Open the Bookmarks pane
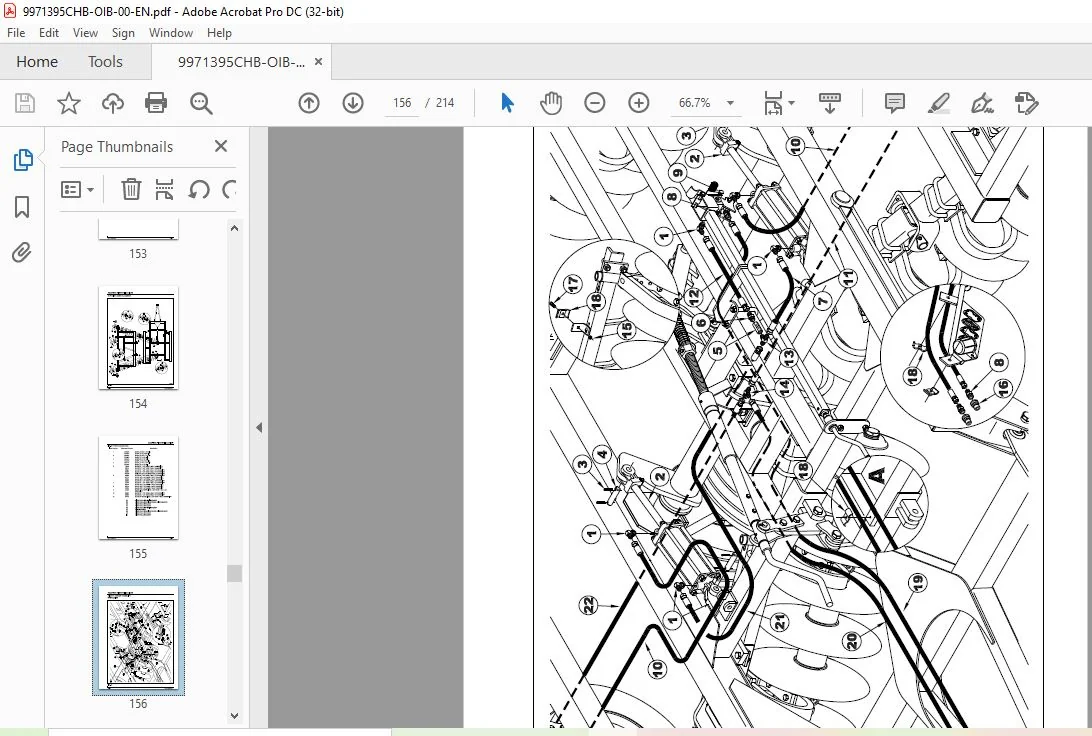Image resolution: width=1092 pixels, height=736 pixels. point(22,206)
